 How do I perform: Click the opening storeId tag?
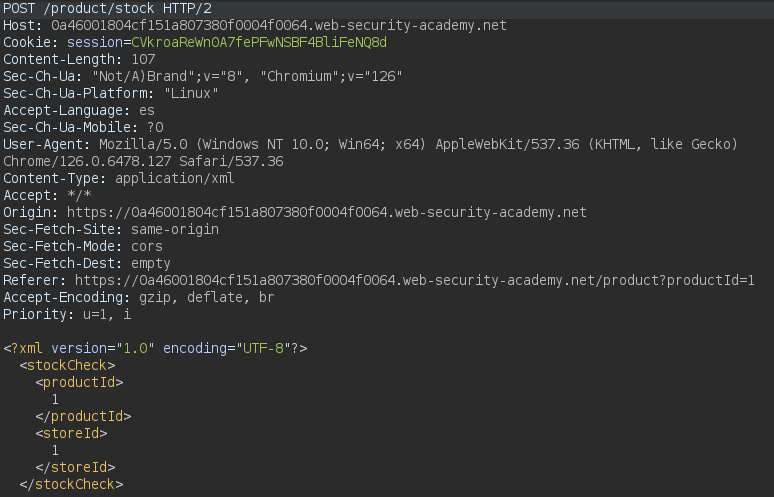point(71,433)
